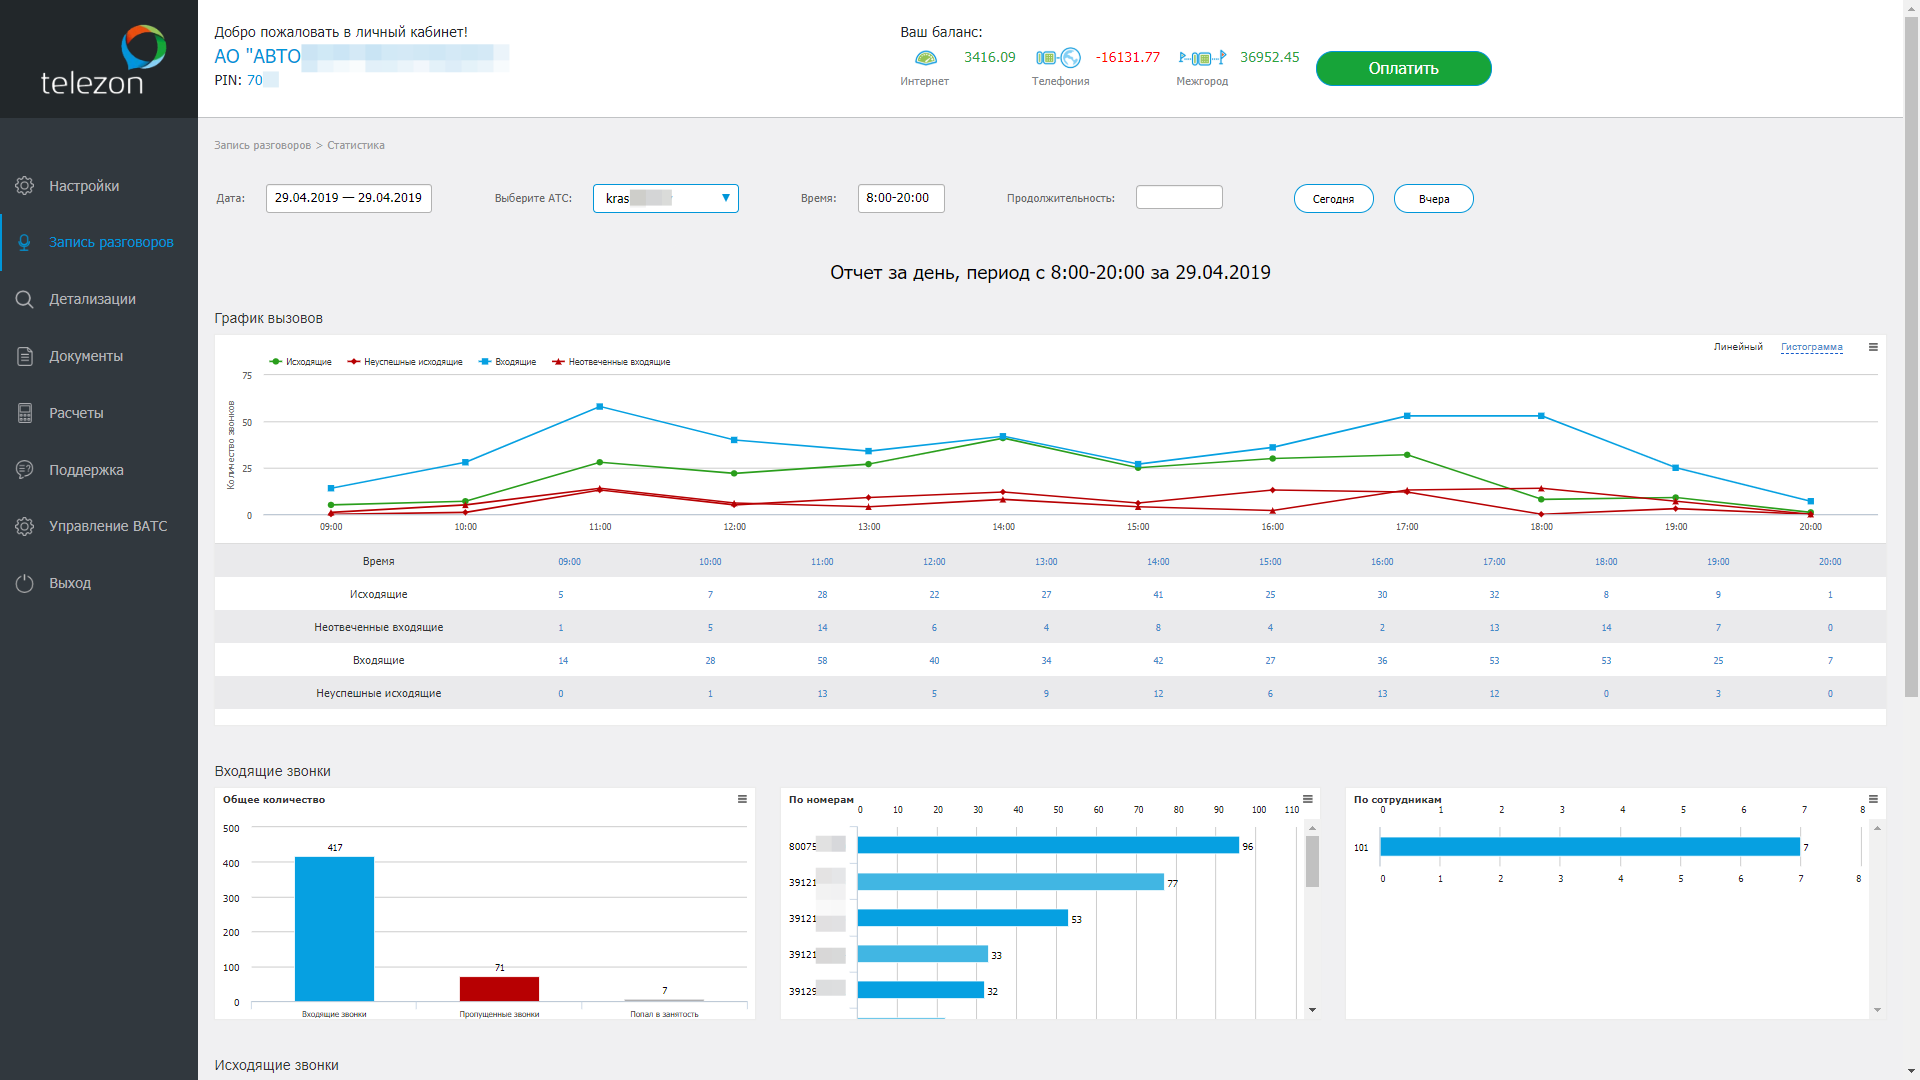The image size is (1920, 1080).
Task: Open Поддержка menu item
Action: (86, 470)
